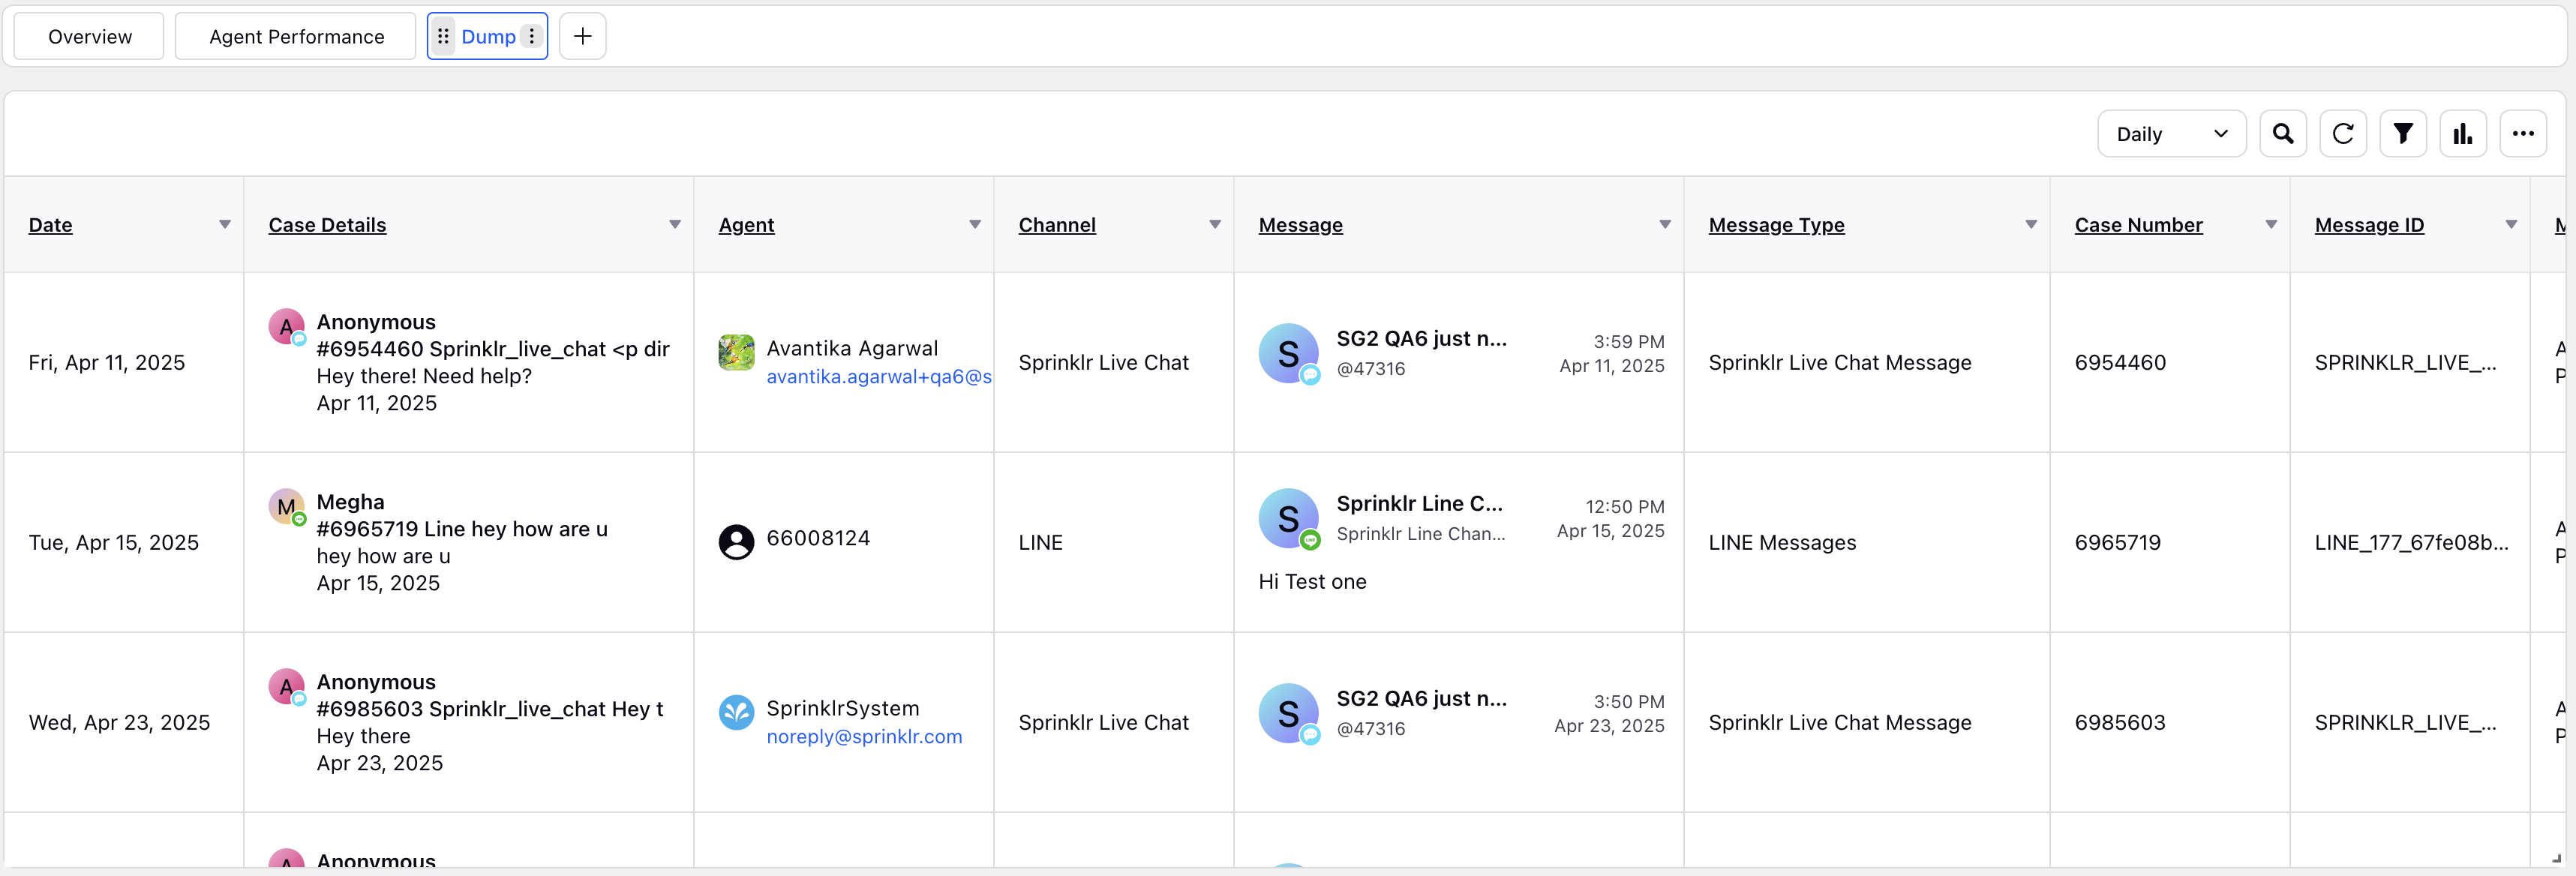Open Case Details column dropdown arrow
This screenshot has height=876, width=2576.
point(675,225)
